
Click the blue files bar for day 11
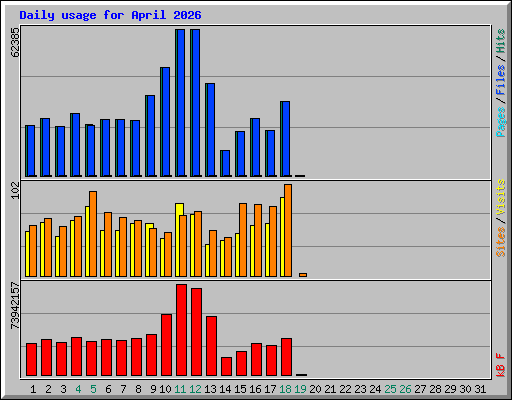coord(181,103)
